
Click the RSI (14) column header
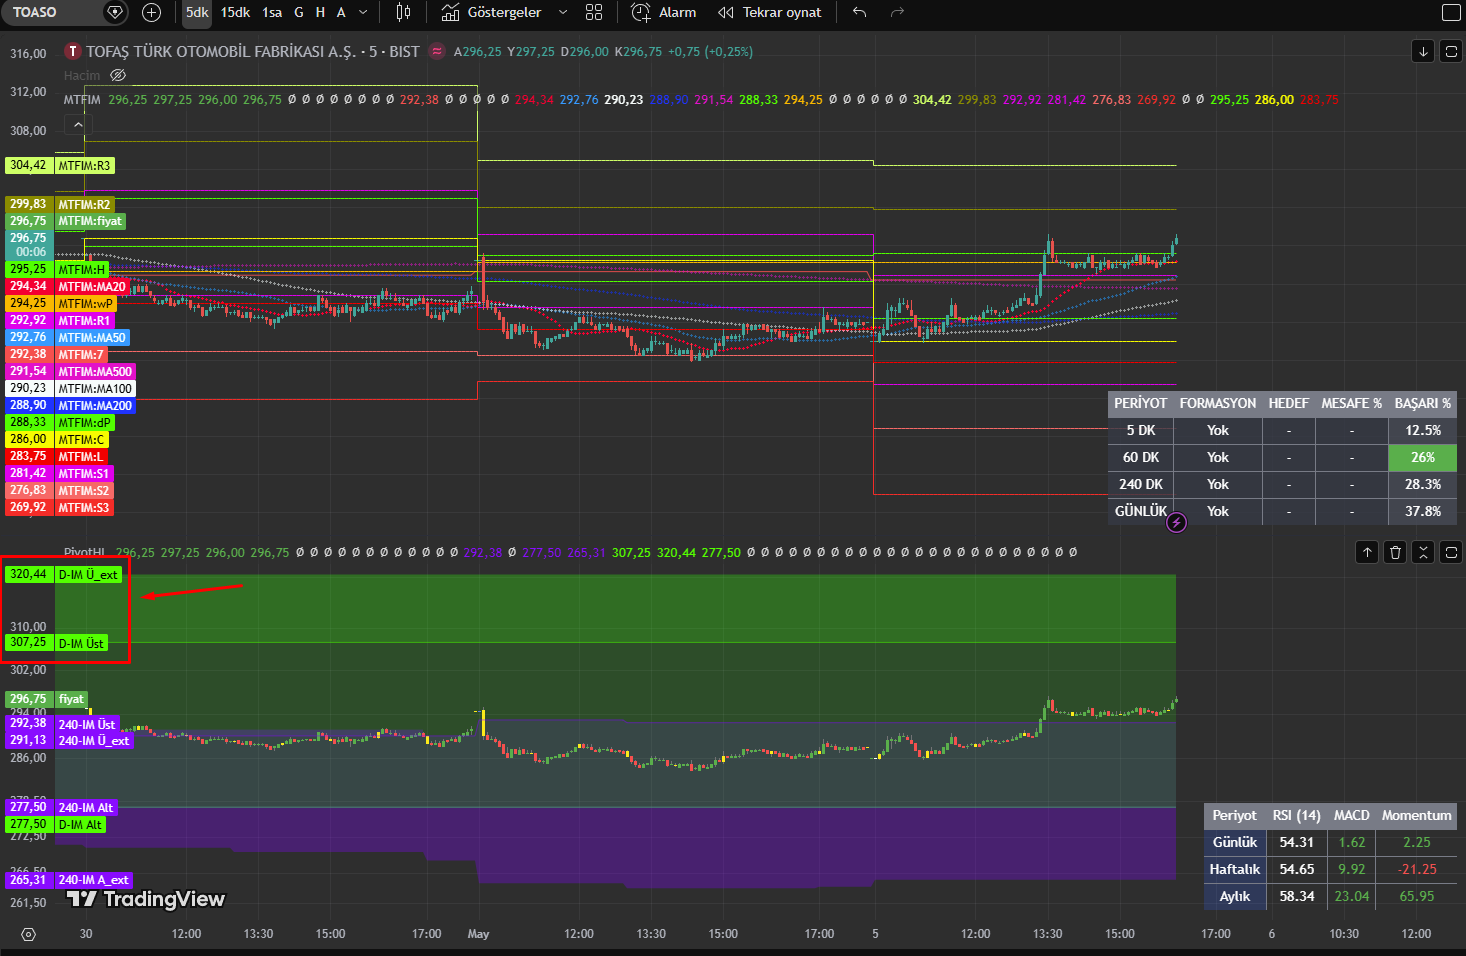[x=1297, y=815]
